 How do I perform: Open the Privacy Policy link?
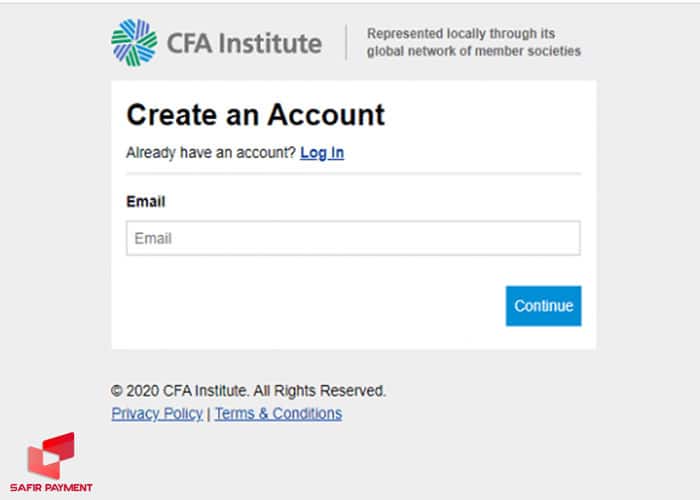coord(157,413)
